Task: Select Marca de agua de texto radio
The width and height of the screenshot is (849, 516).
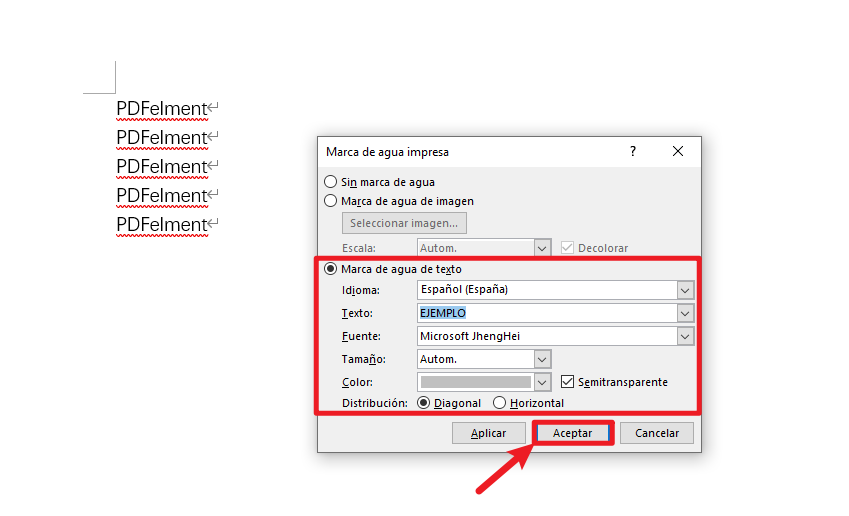Action: (330, 269)
